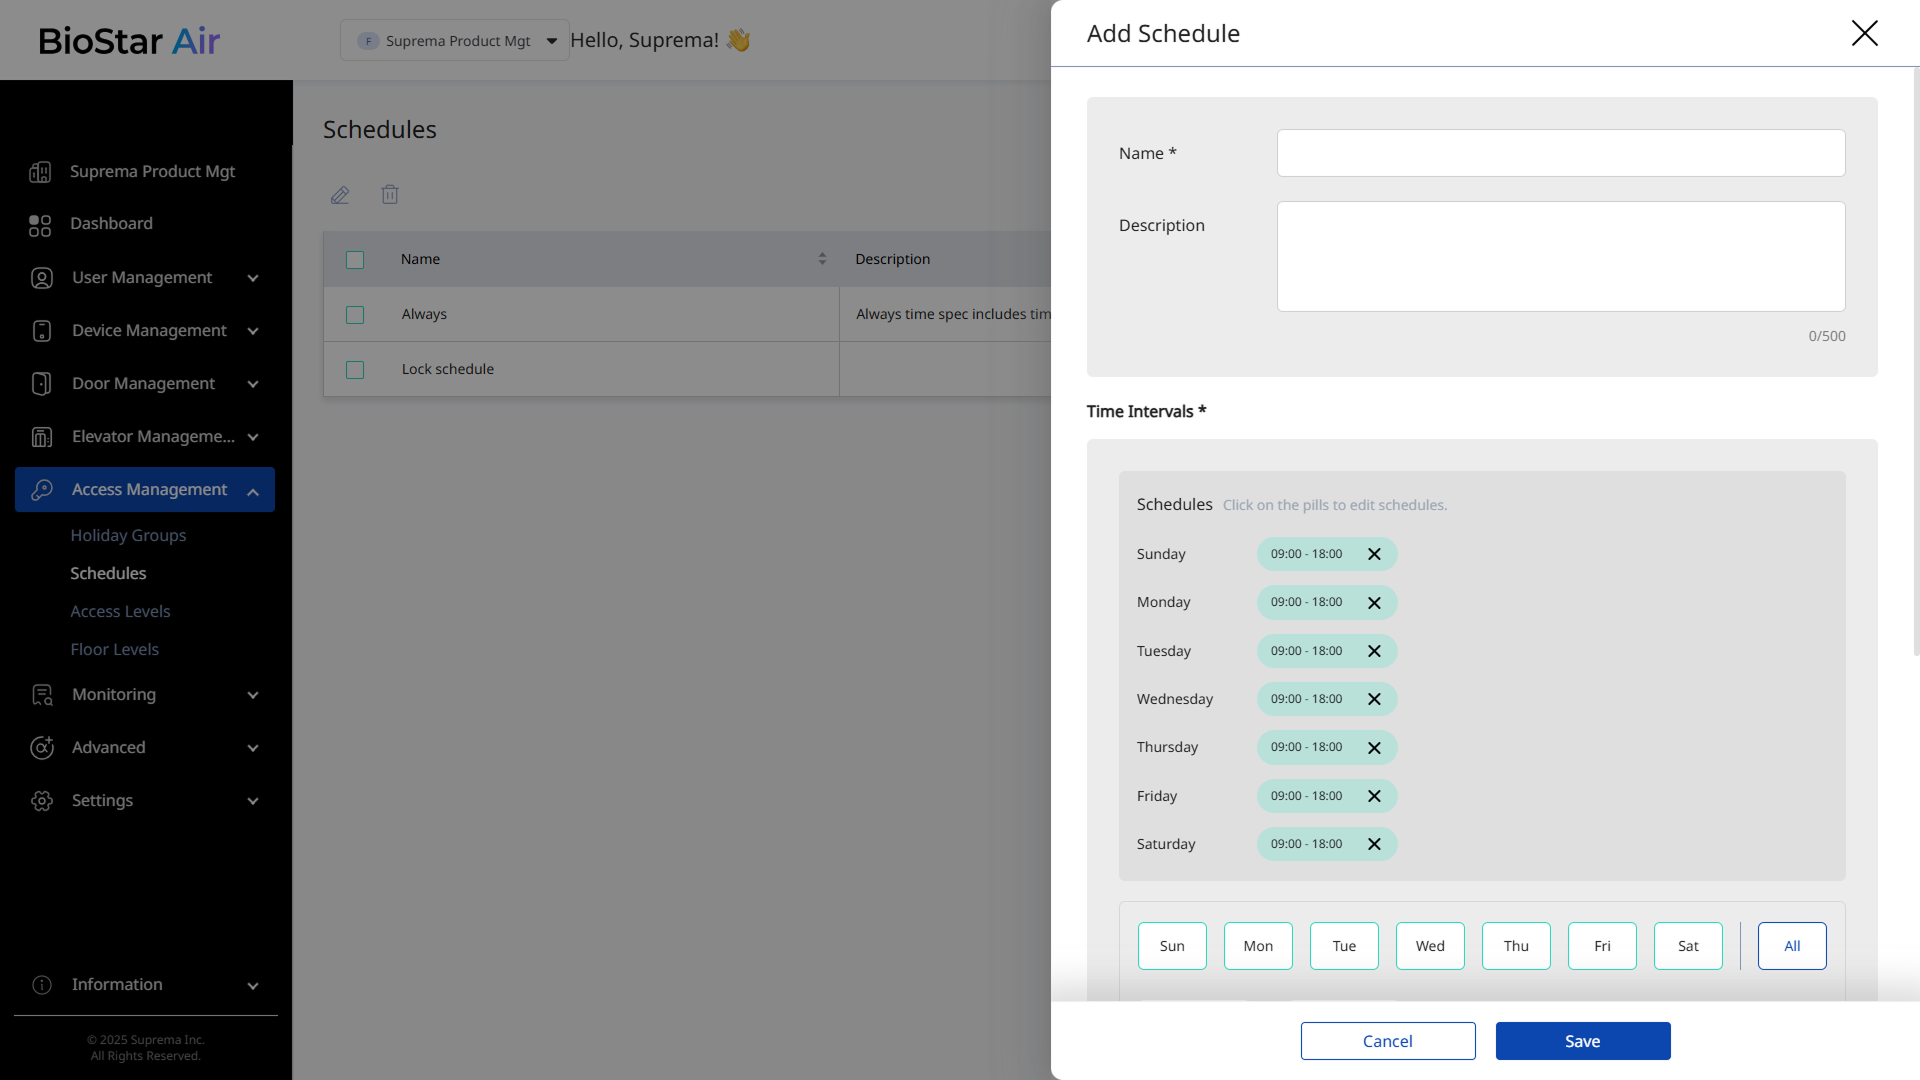
Task: Click the Dashboard sidebar icon
Action: [x=40, y=225]
